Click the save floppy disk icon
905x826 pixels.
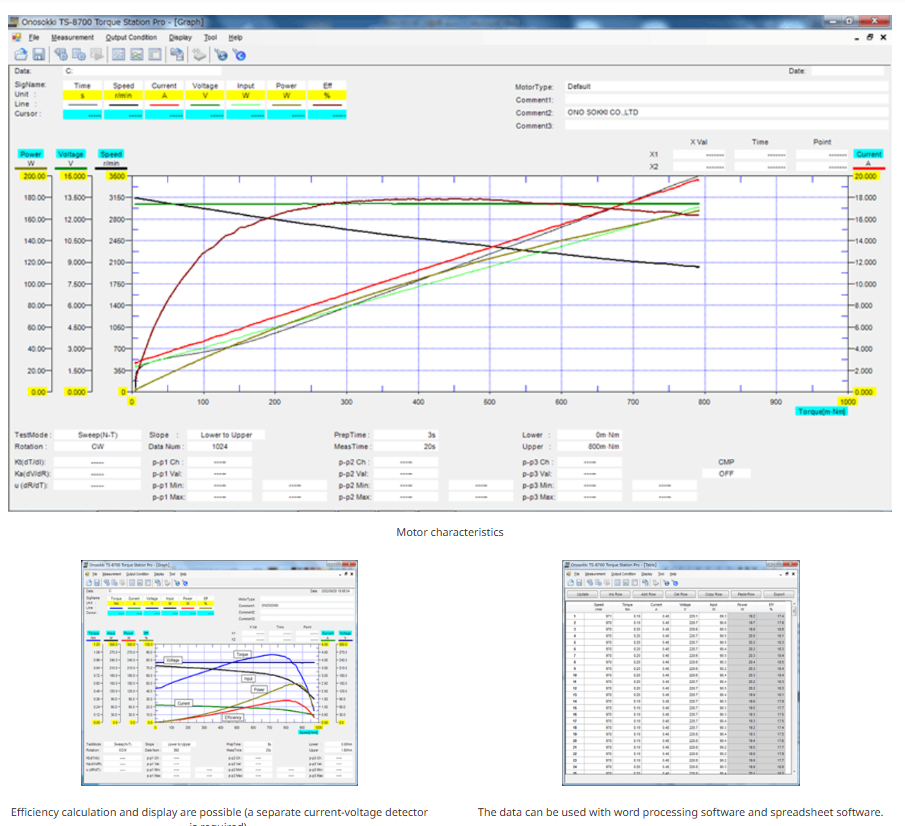click(x=39, y=55)
